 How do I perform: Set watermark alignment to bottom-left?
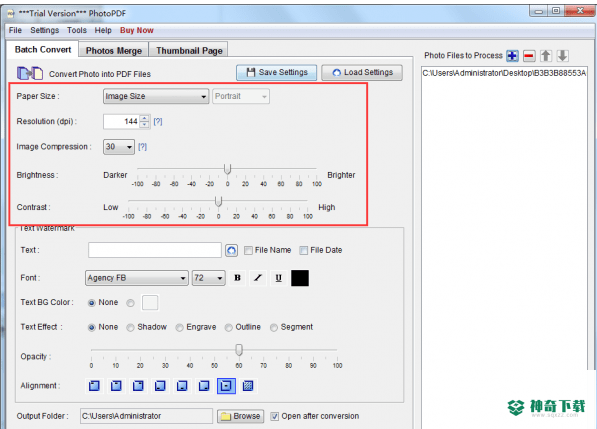160,386
